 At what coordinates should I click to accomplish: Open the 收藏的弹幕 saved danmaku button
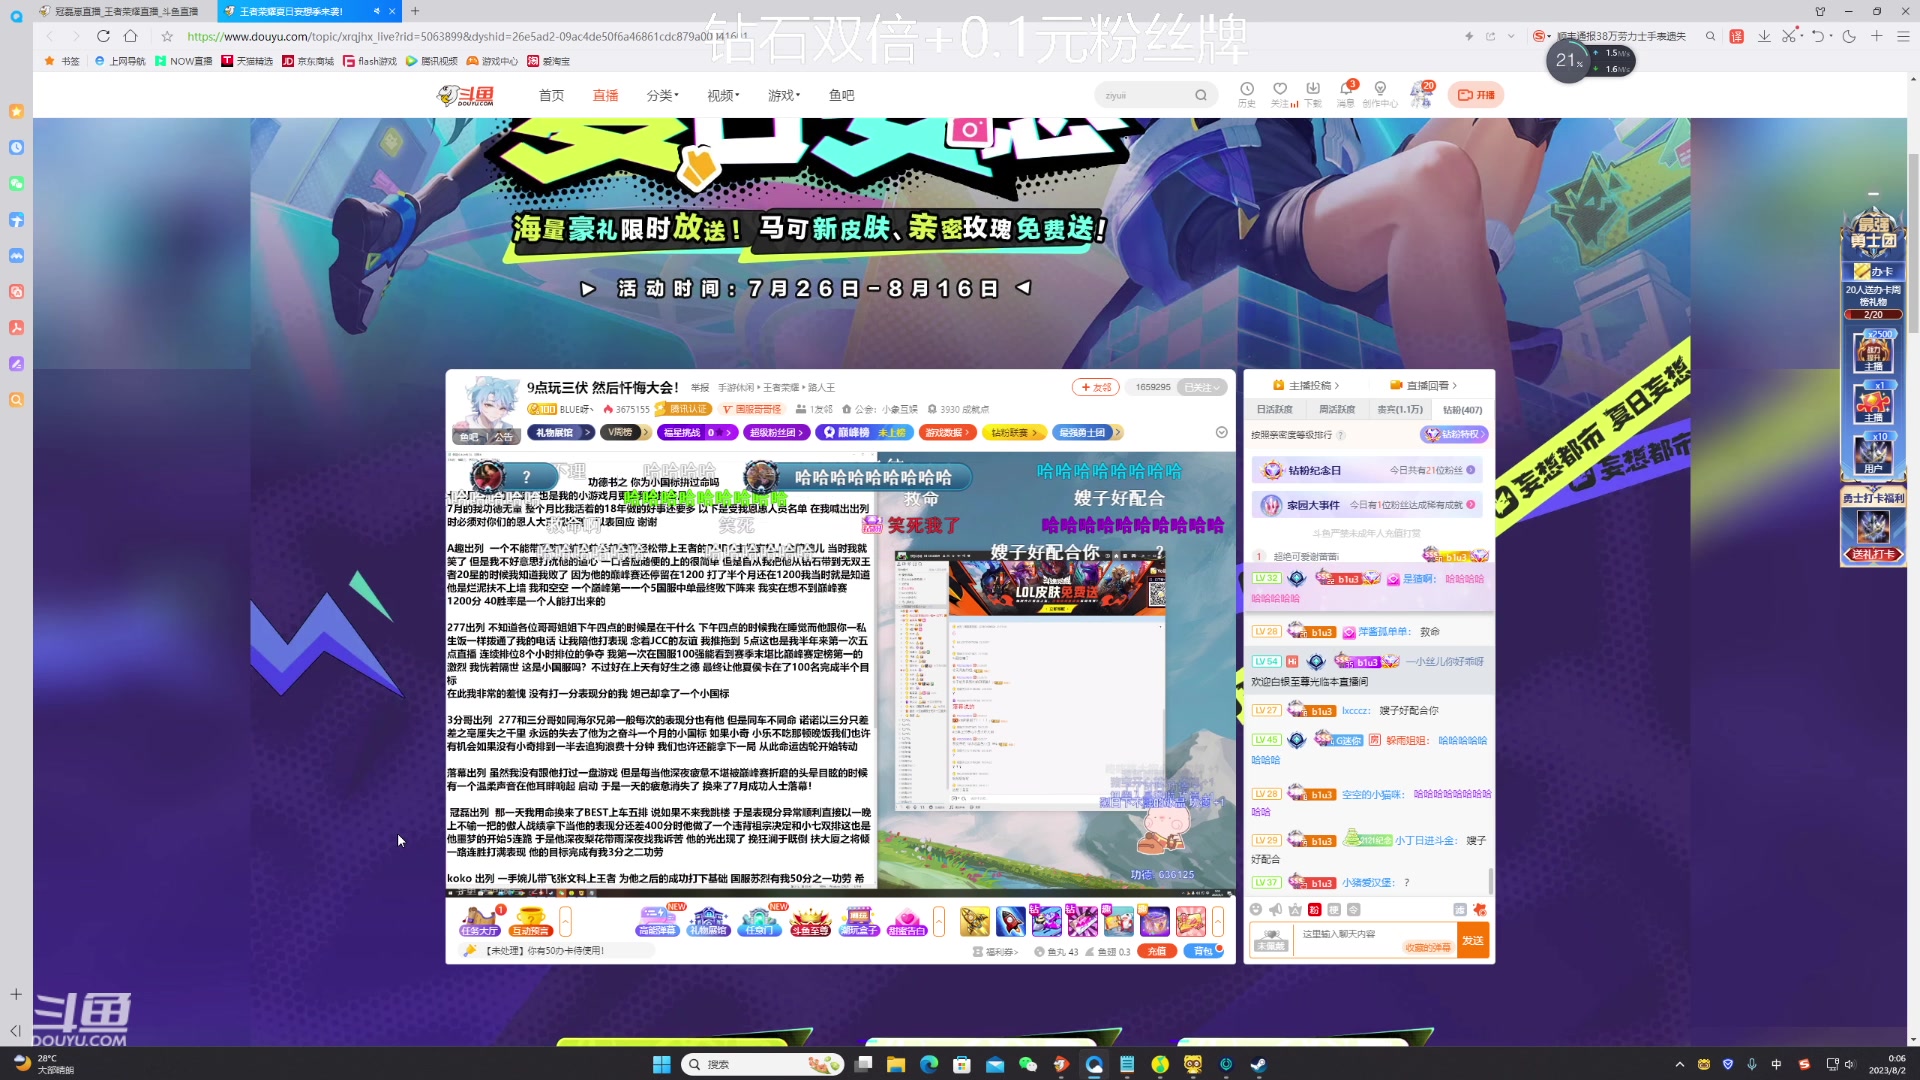(x=1428, y=947)
